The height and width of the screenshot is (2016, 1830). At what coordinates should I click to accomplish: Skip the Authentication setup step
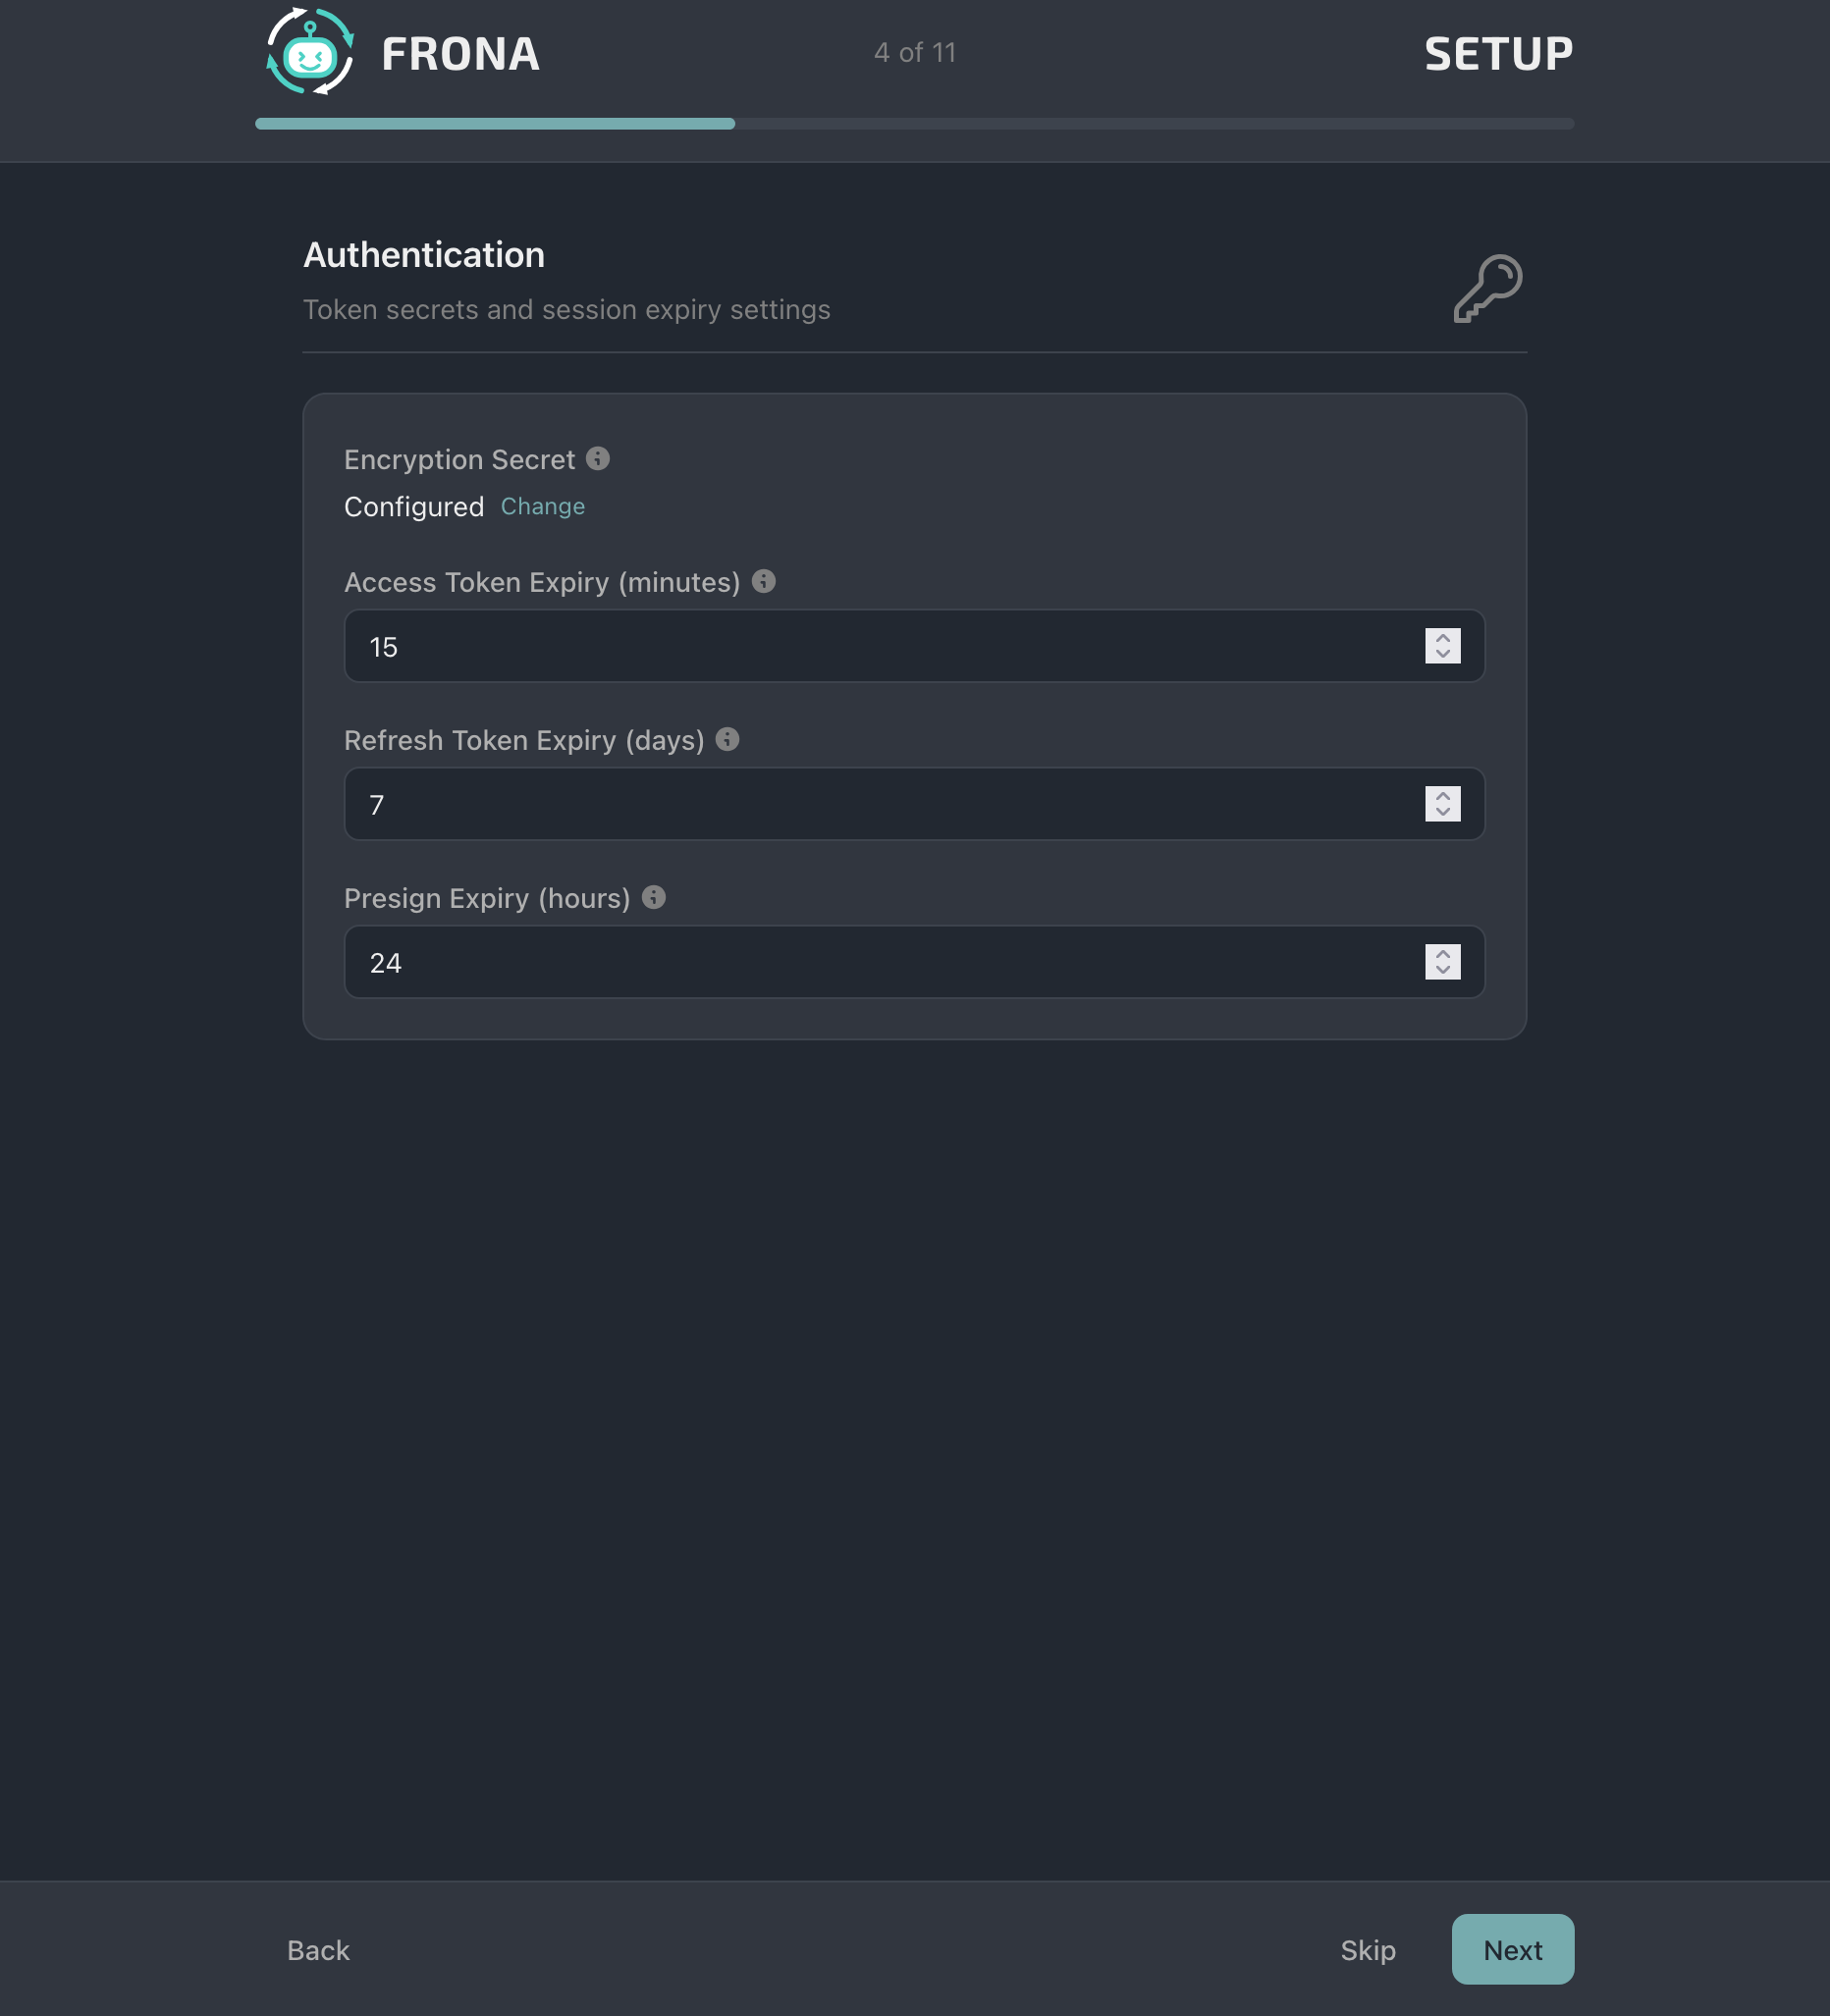[x=1368, y=1950]
